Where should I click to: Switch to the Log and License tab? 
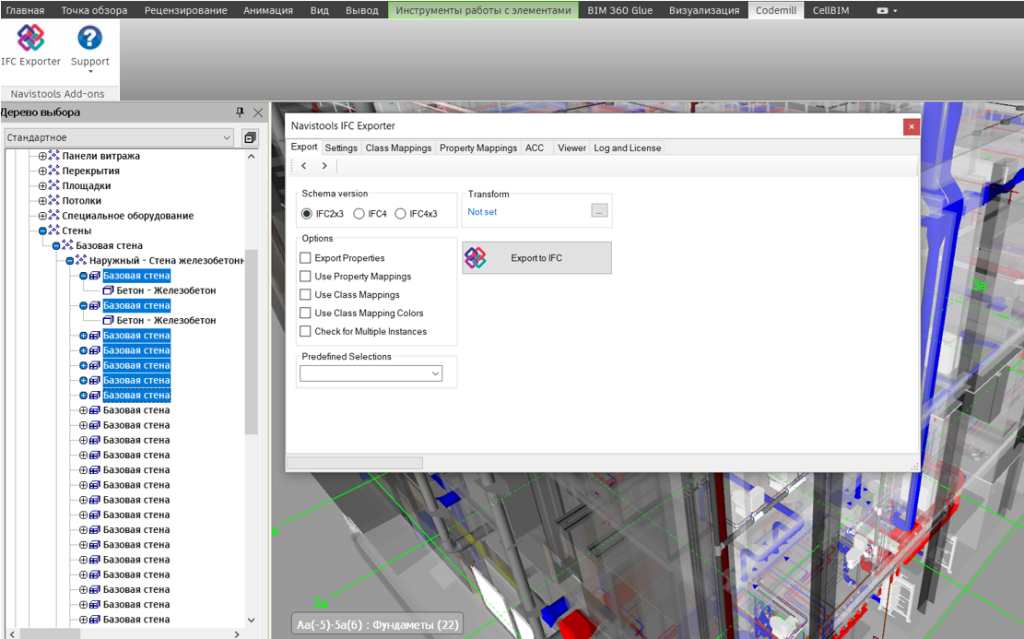click(627, 148)
